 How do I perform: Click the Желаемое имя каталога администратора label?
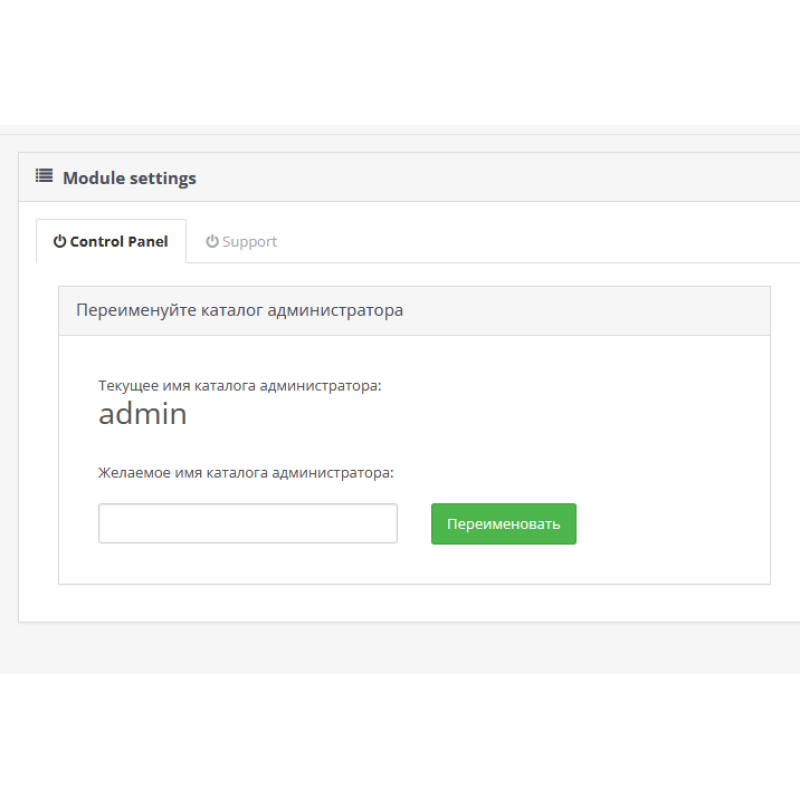click(246, 472)
